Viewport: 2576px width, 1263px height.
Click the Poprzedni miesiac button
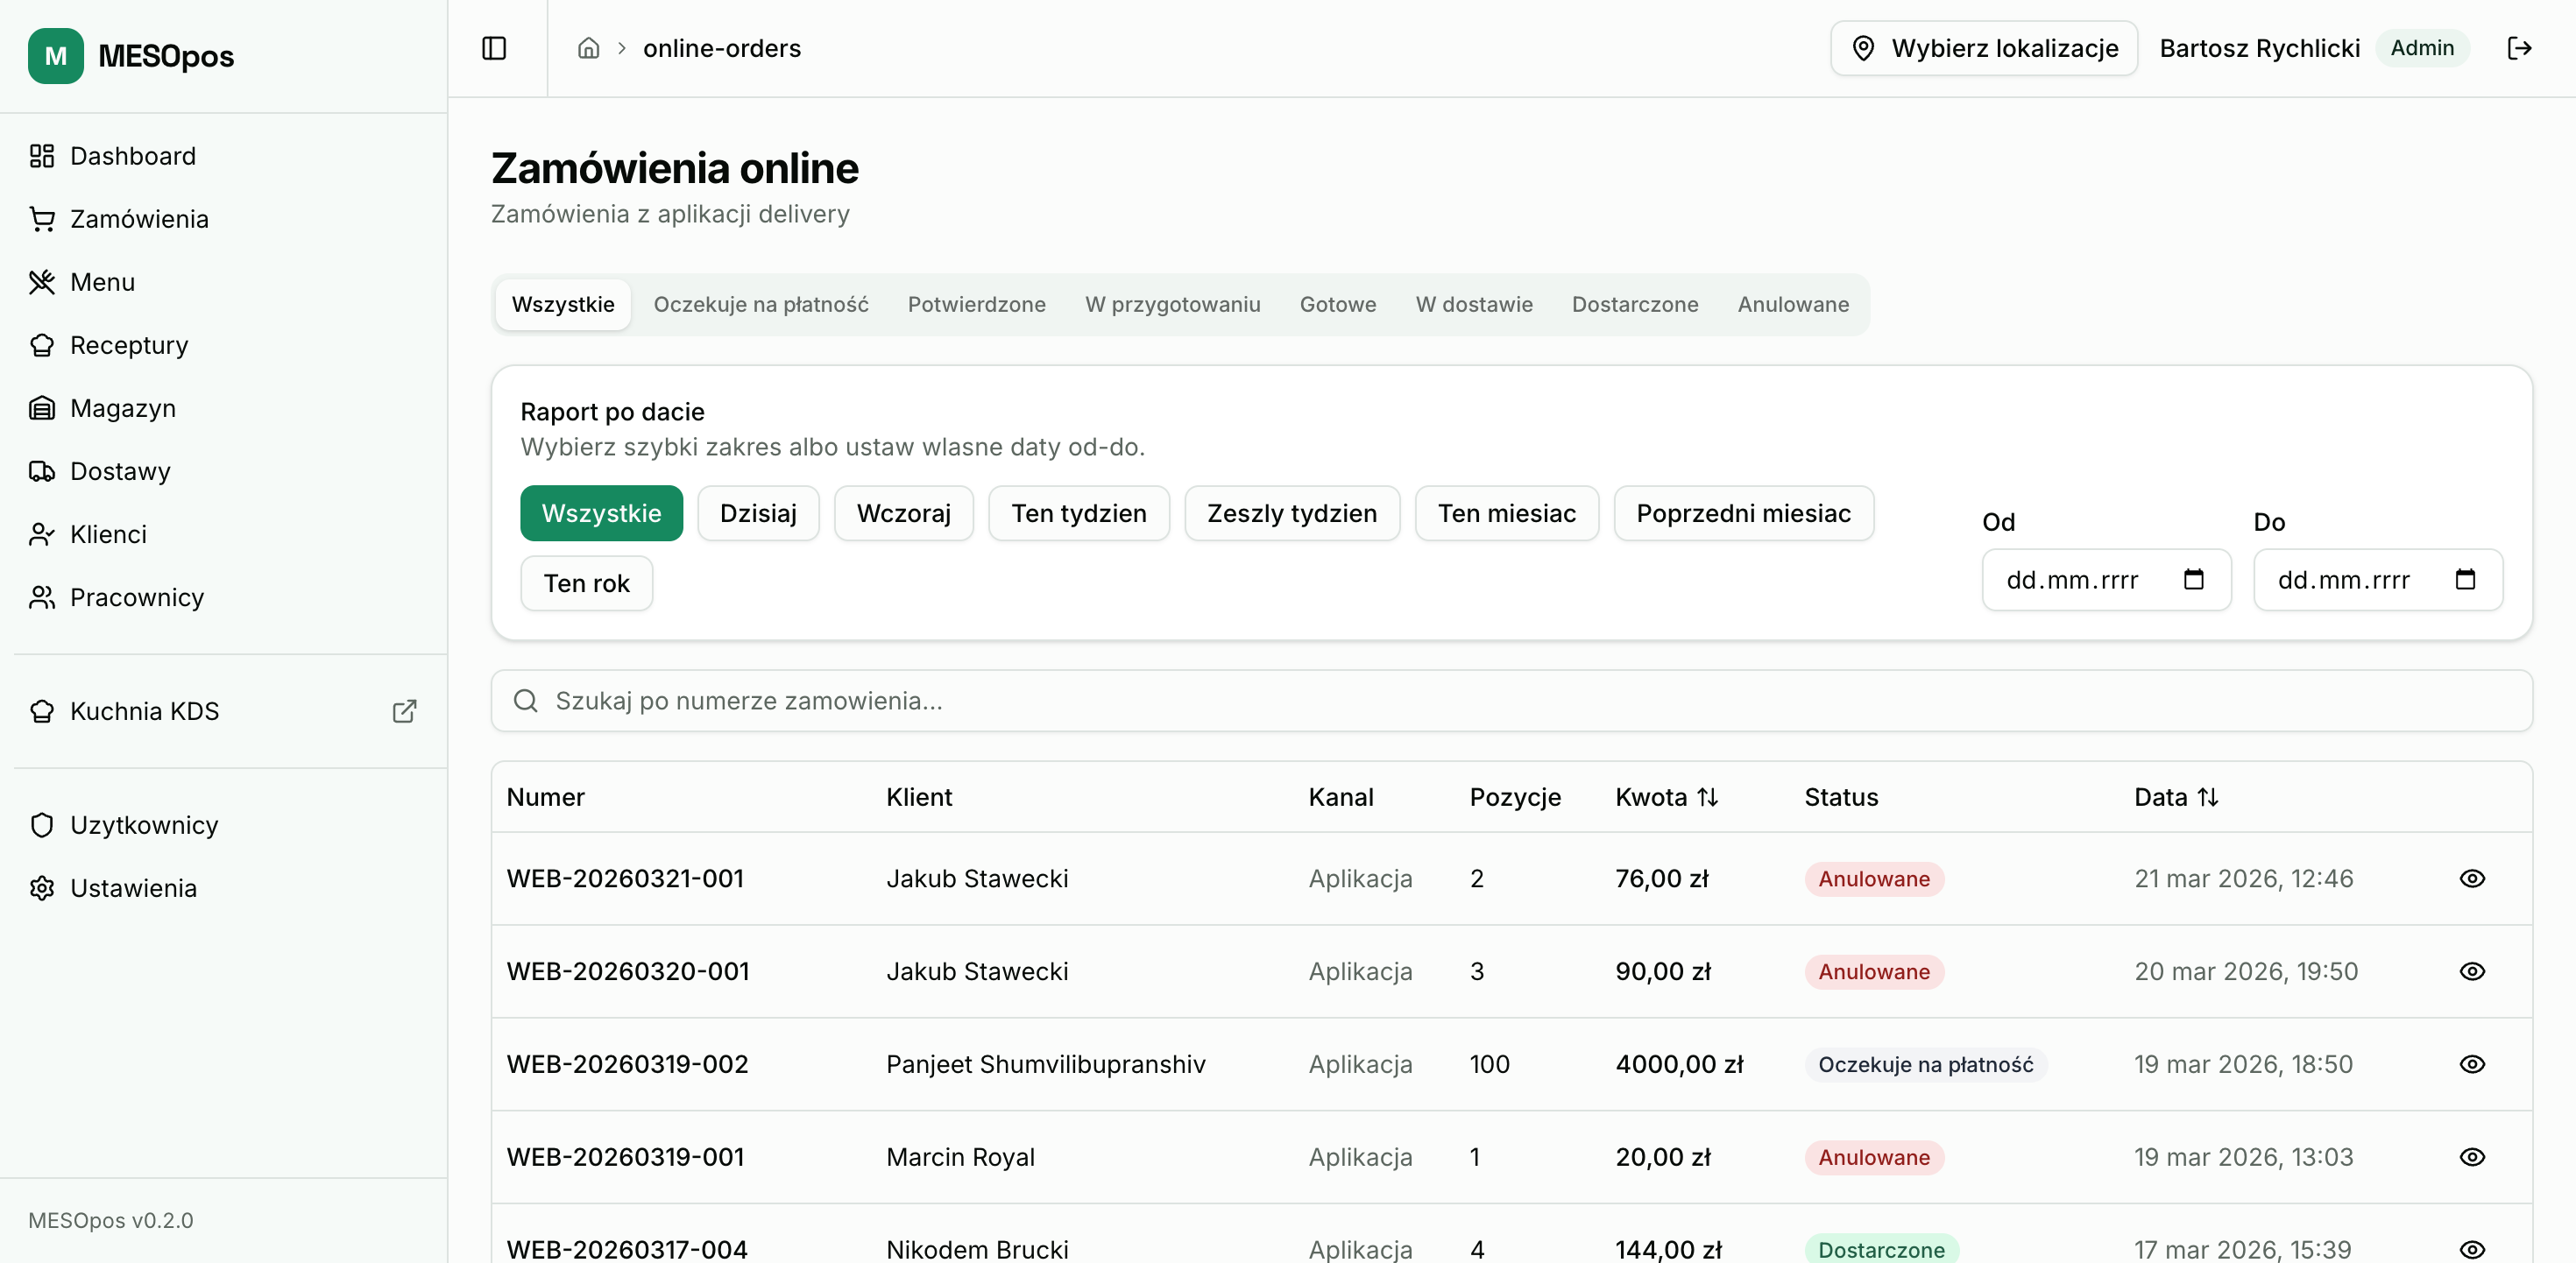1743,513
